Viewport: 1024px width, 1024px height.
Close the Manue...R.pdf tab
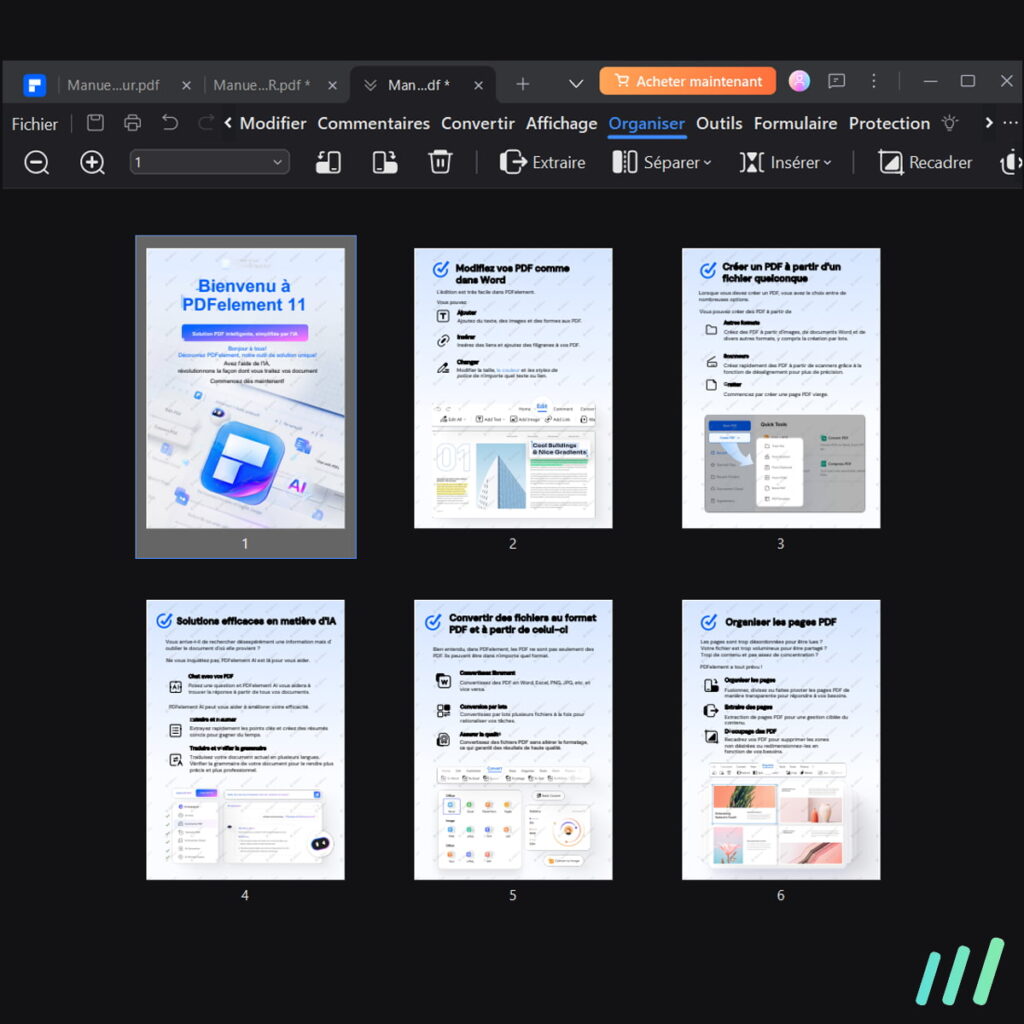coord(332,86)
